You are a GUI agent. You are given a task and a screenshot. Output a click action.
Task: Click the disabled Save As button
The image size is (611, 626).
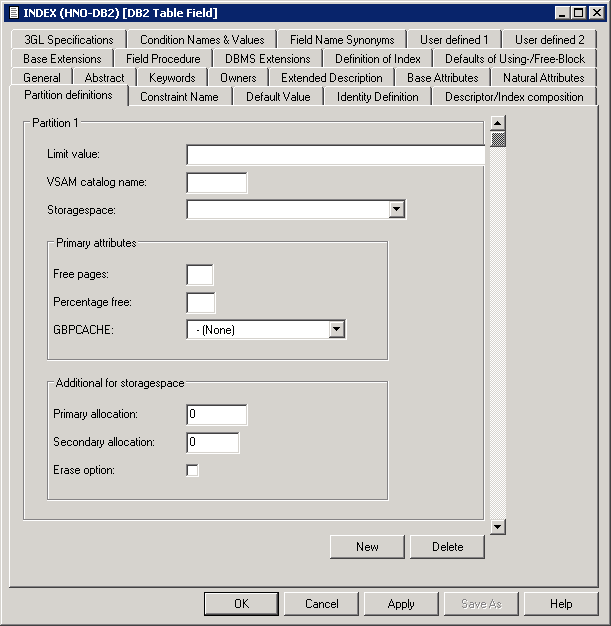481,604
